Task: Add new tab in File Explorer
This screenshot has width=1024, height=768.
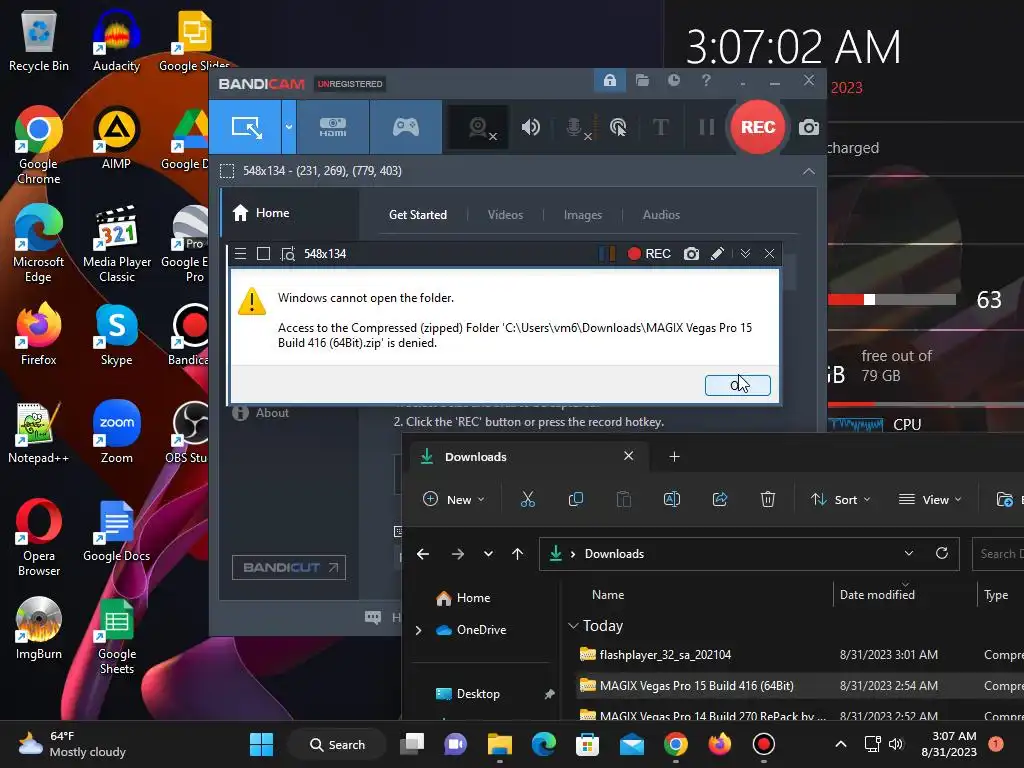Action: coord(674,456)
